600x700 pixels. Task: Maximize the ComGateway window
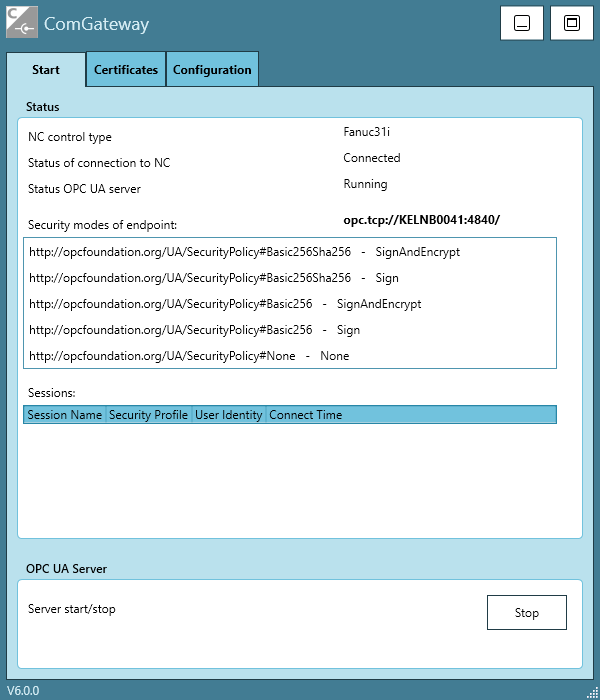click(572, 23)
